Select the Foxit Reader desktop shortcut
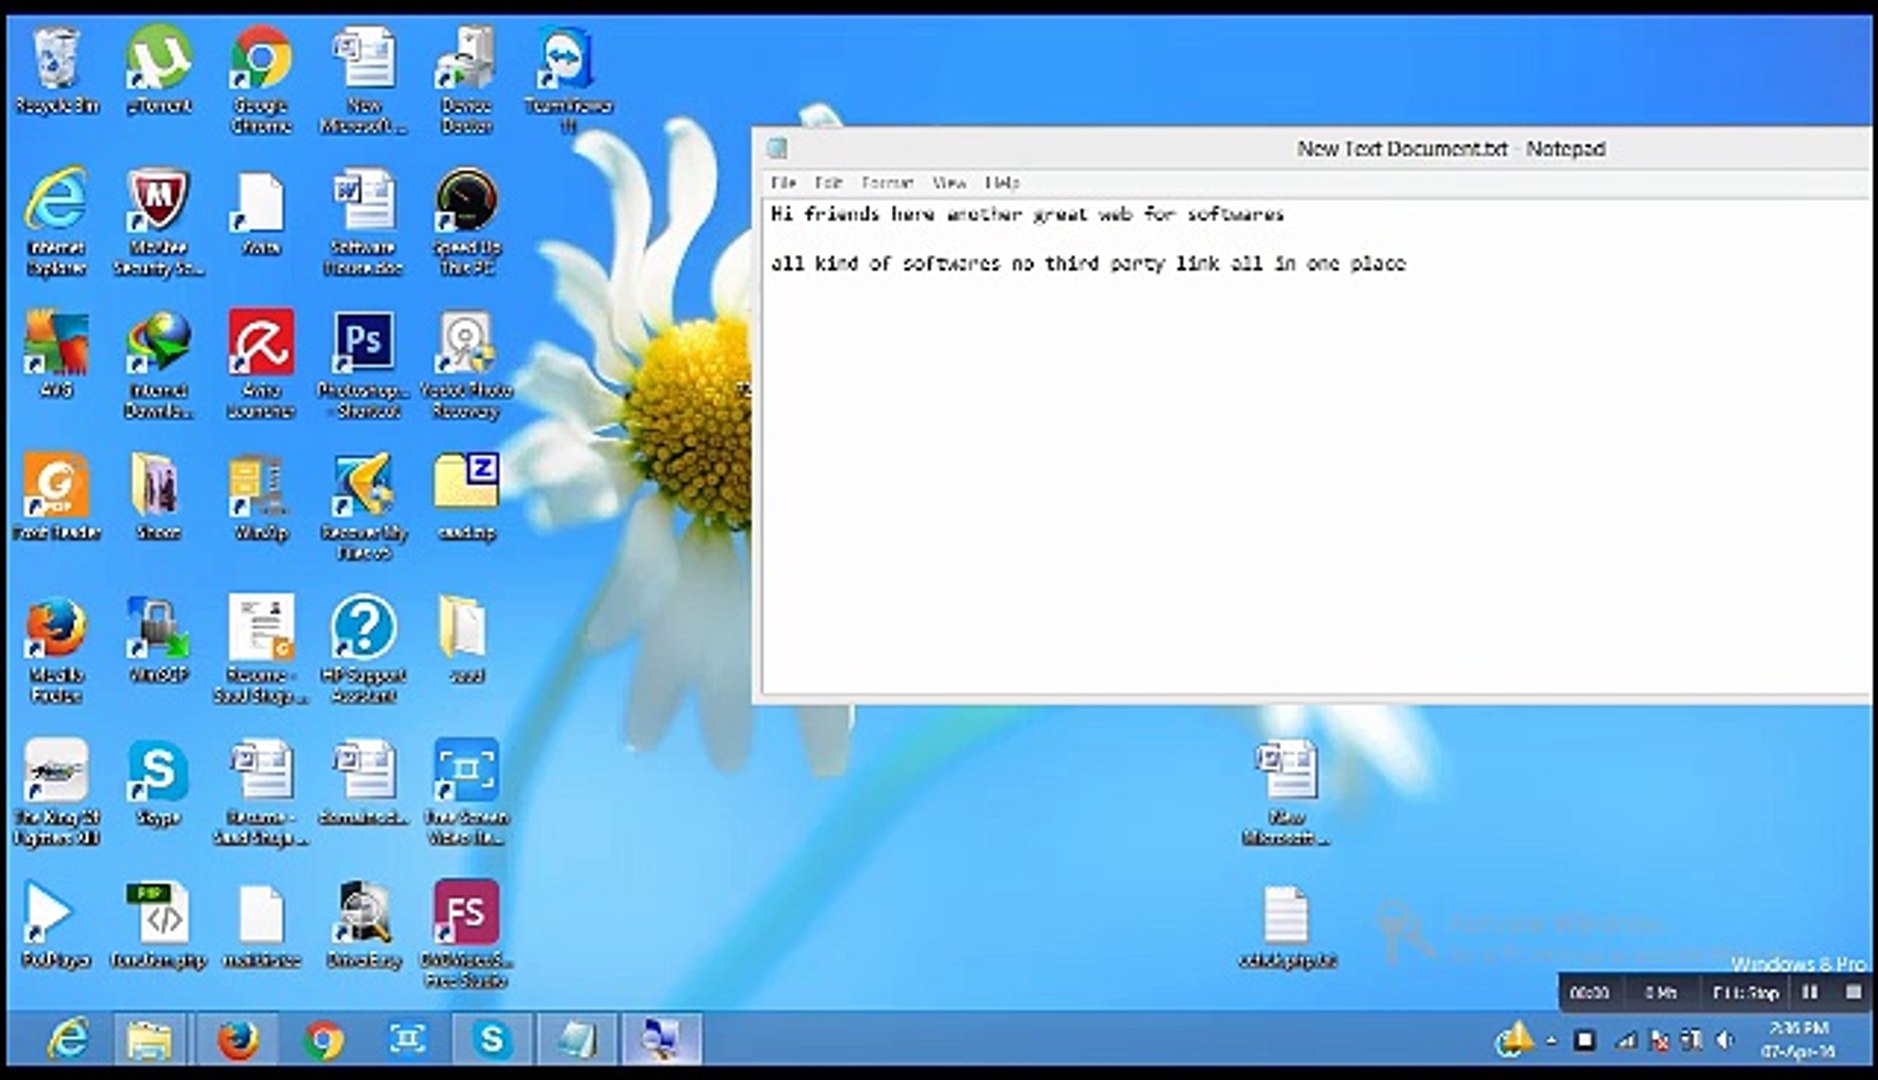 tap(56, 497)
